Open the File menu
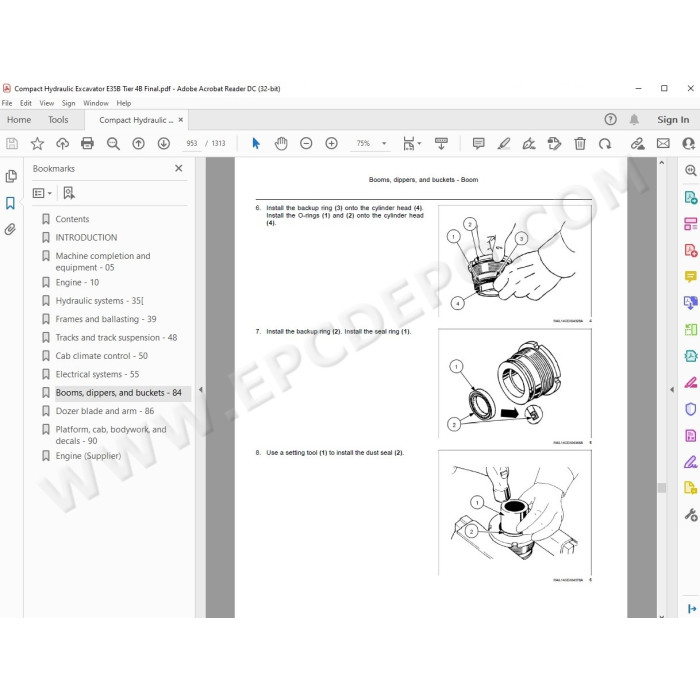Viewport: 700px width, 700px height. (7, 103)
